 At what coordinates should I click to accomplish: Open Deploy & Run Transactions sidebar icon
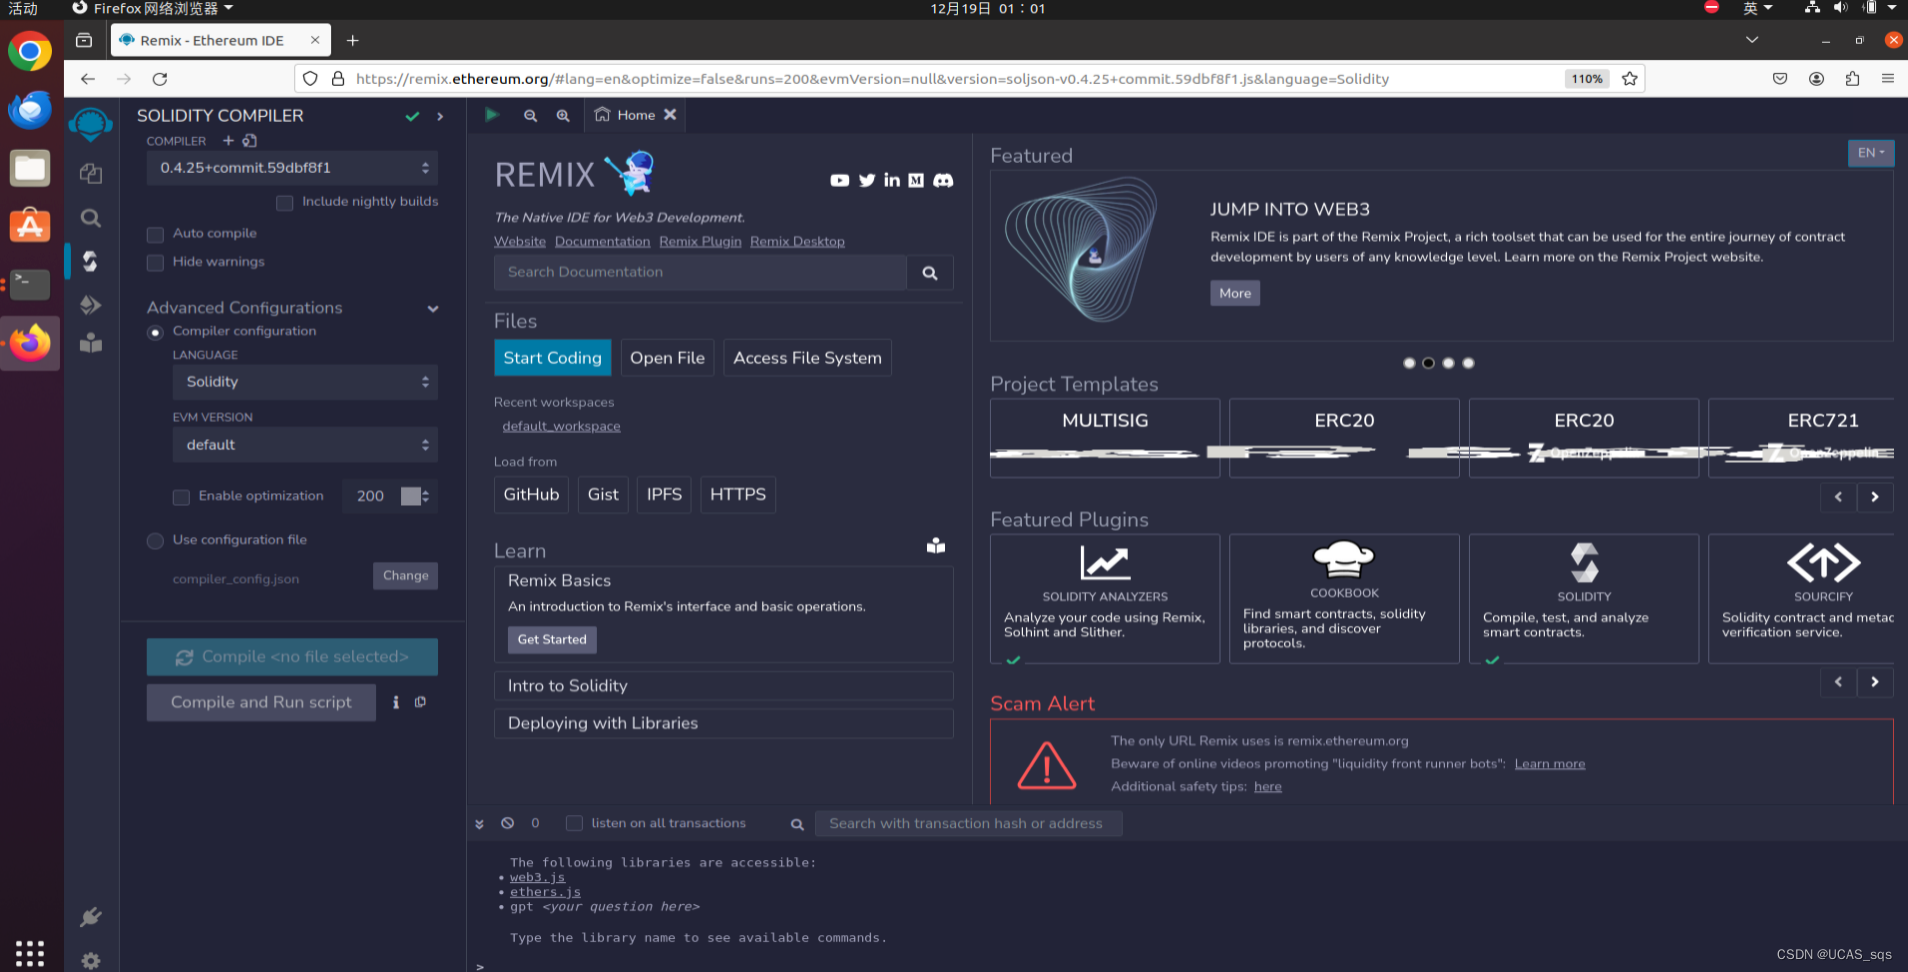(91, 305)
